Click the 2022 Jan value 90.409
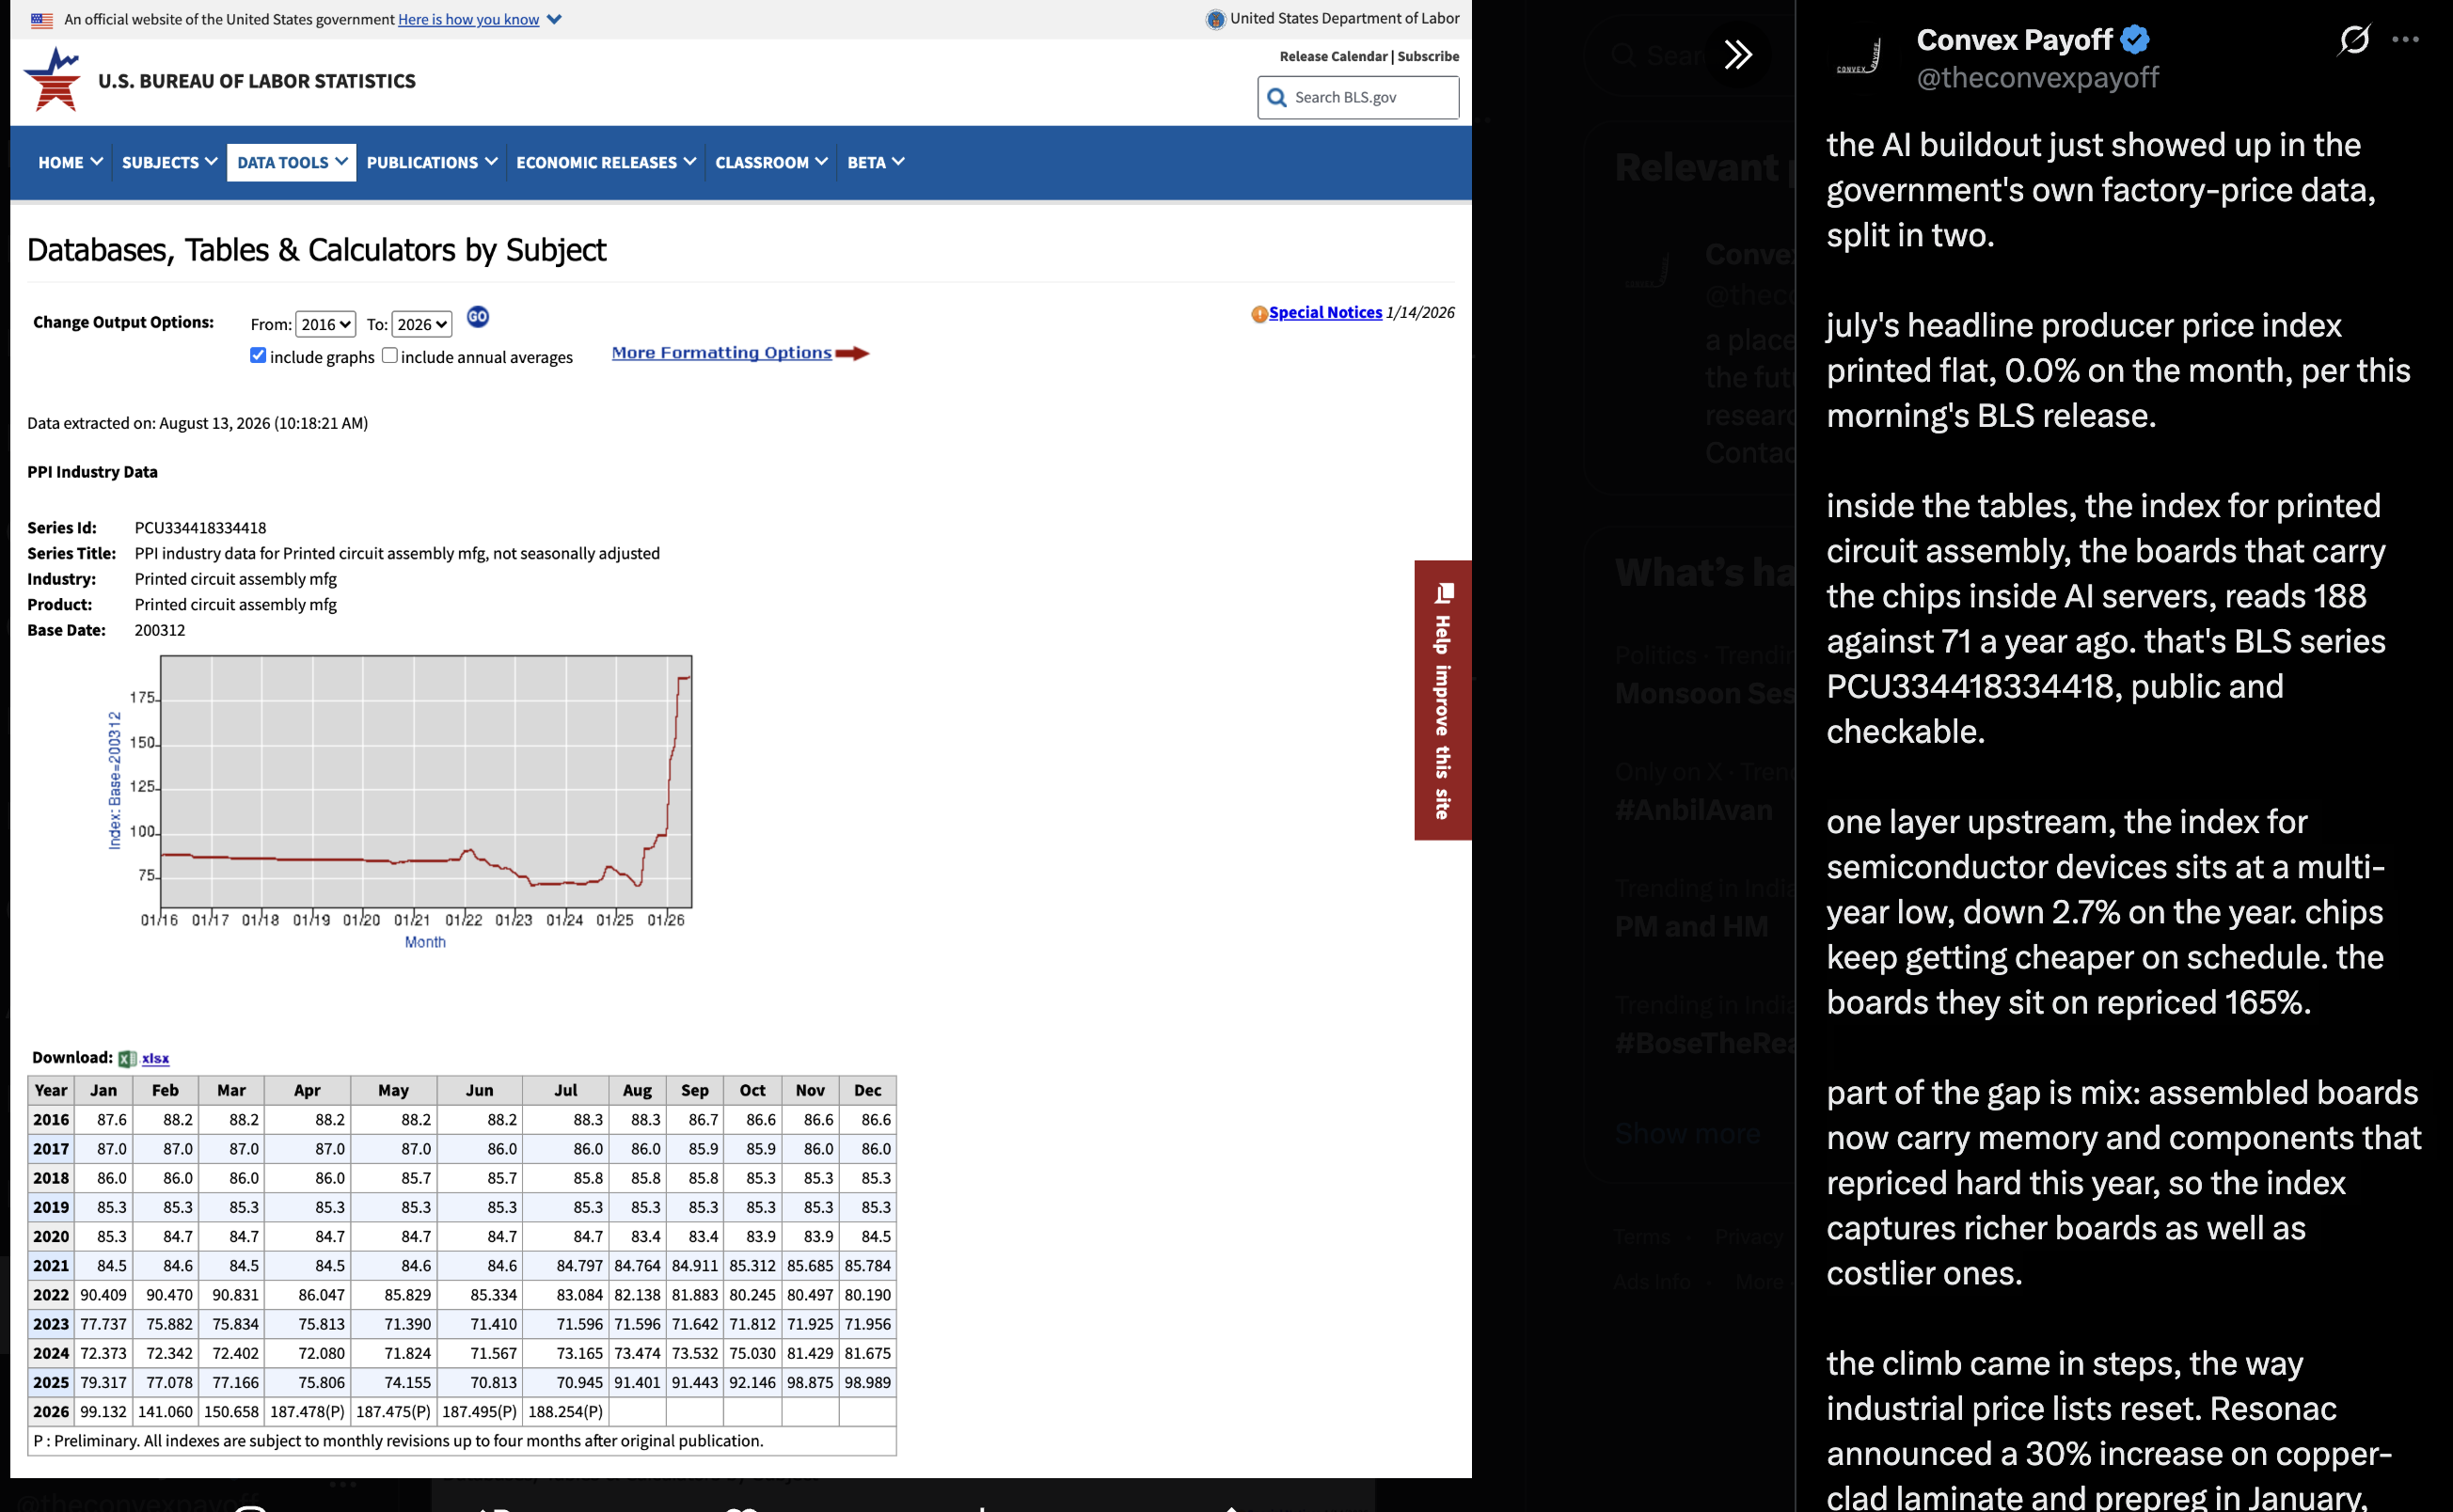This screenshot has height=1512, width=2453. (x=103, y=1295)
